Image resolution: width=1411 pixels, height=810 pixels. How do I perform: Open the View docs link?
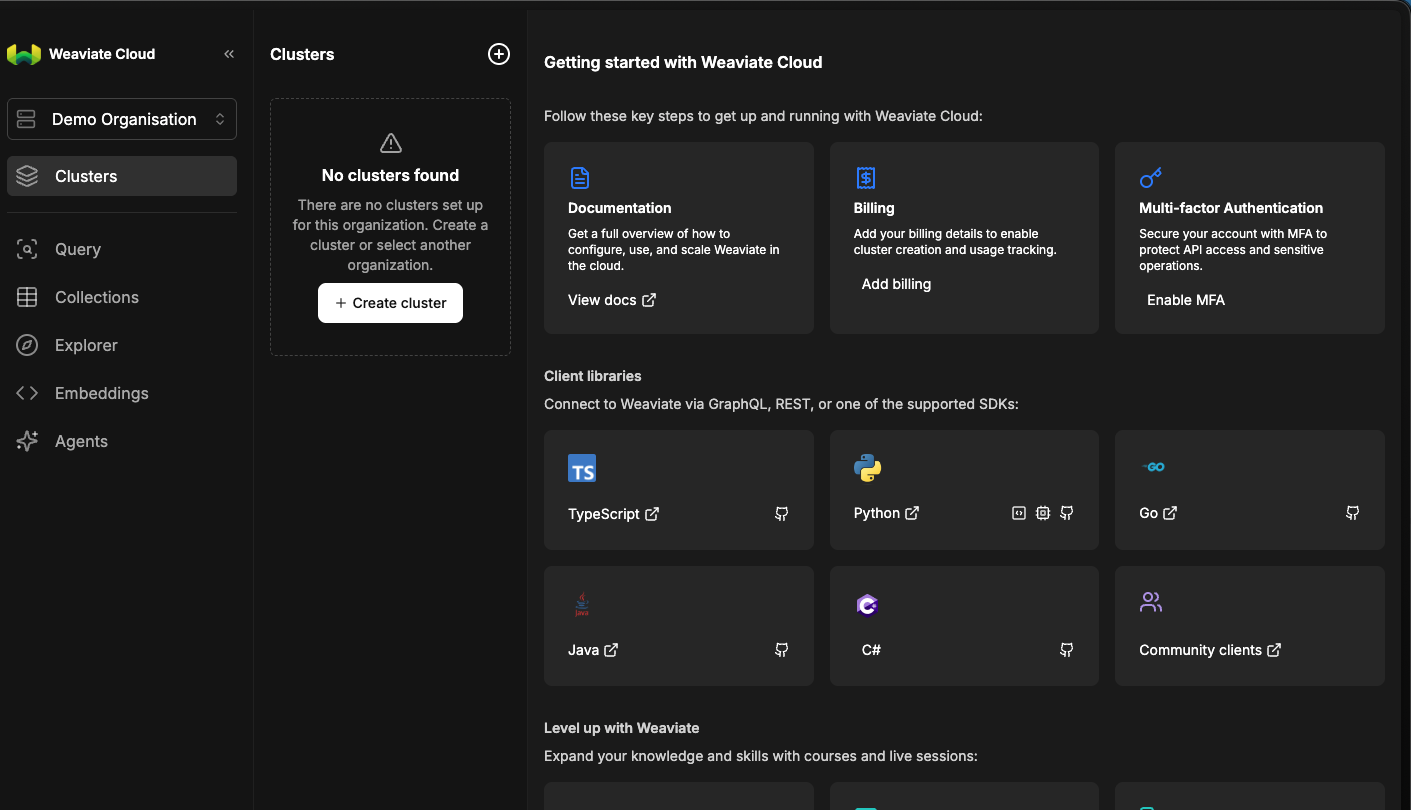pos(612,300)
